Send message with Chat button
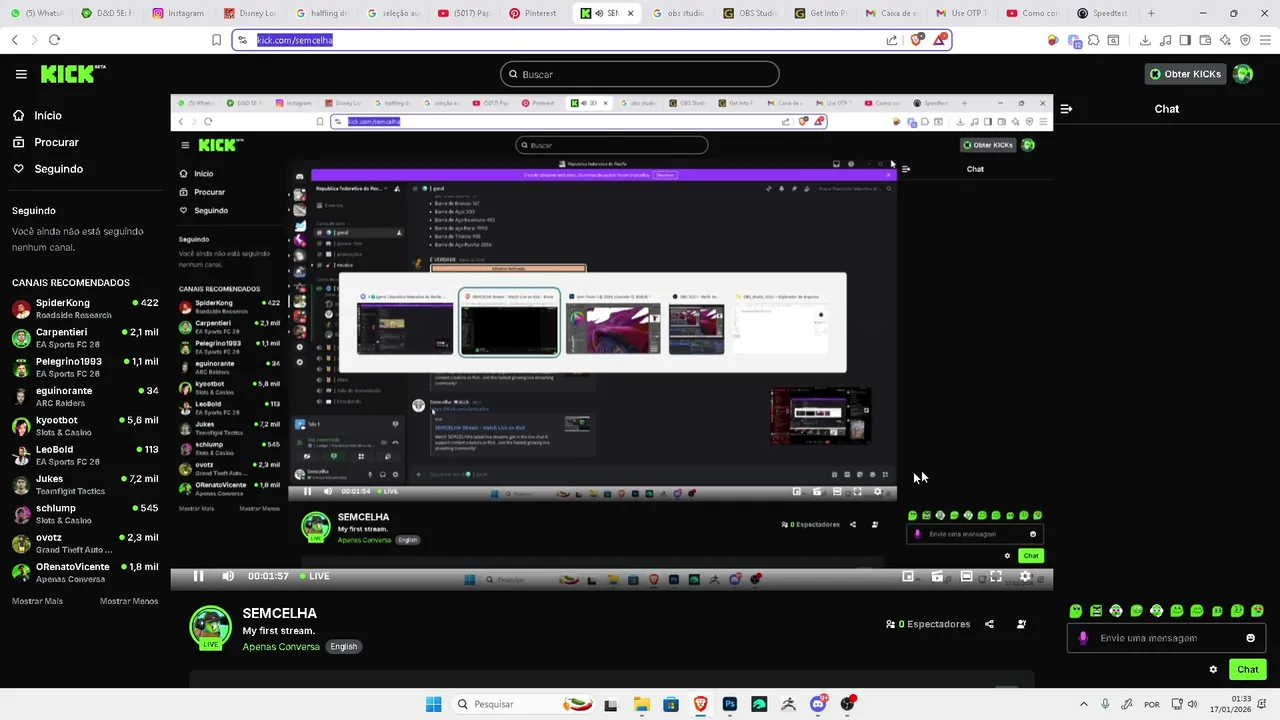Image resolution: width=1280 pixels, height=720 pixels. pos(1248,669)
